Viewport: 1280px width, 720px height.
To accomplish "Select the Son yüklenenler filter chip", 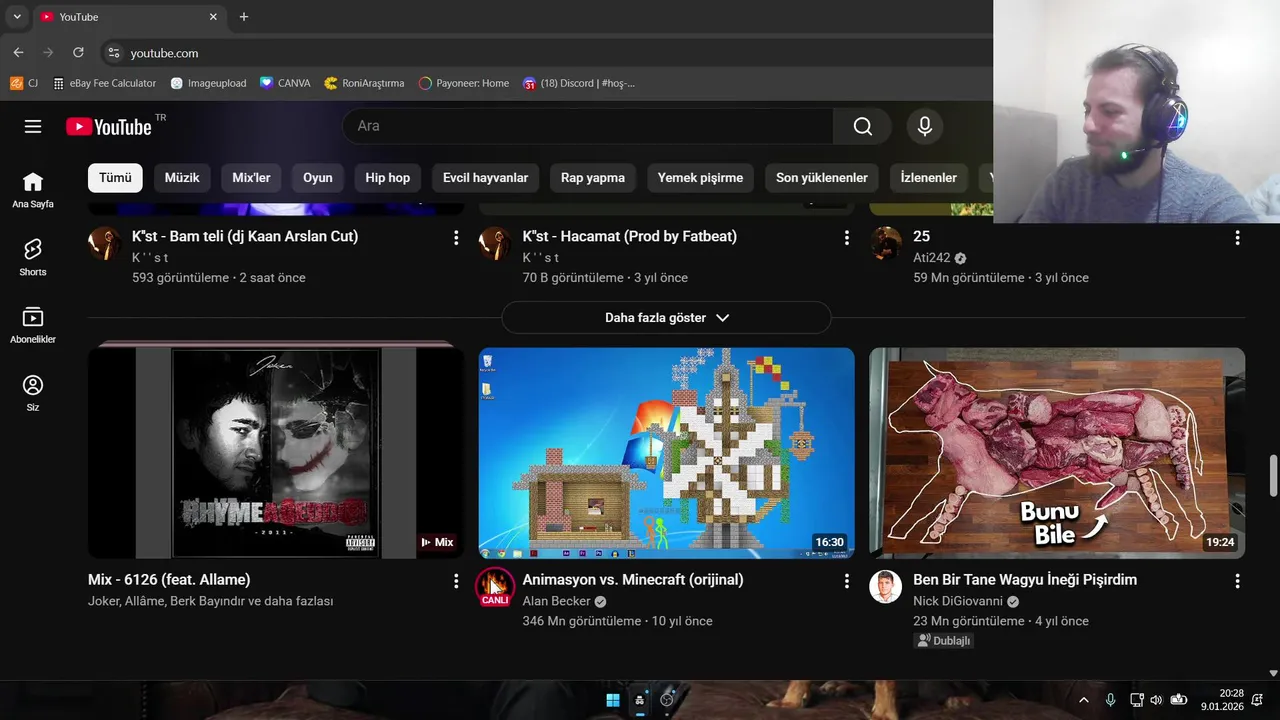I will click(x=822, y=178).
